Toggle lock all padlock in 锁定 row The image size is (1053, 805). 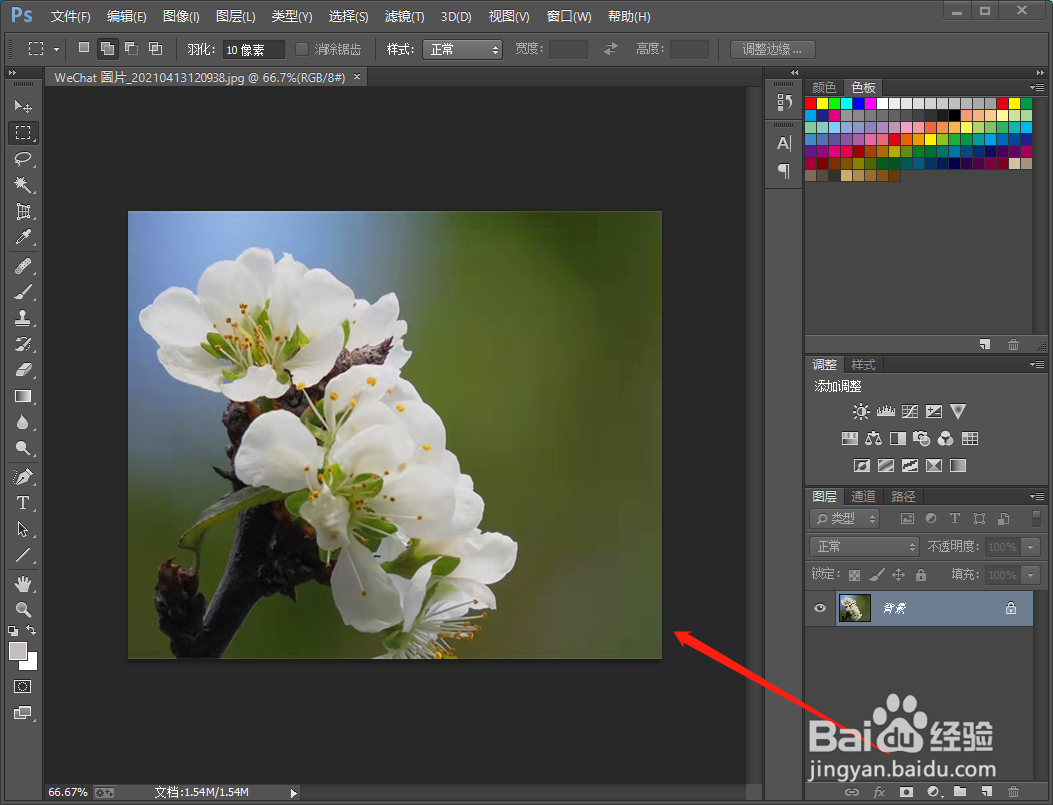tap(921, 575)
